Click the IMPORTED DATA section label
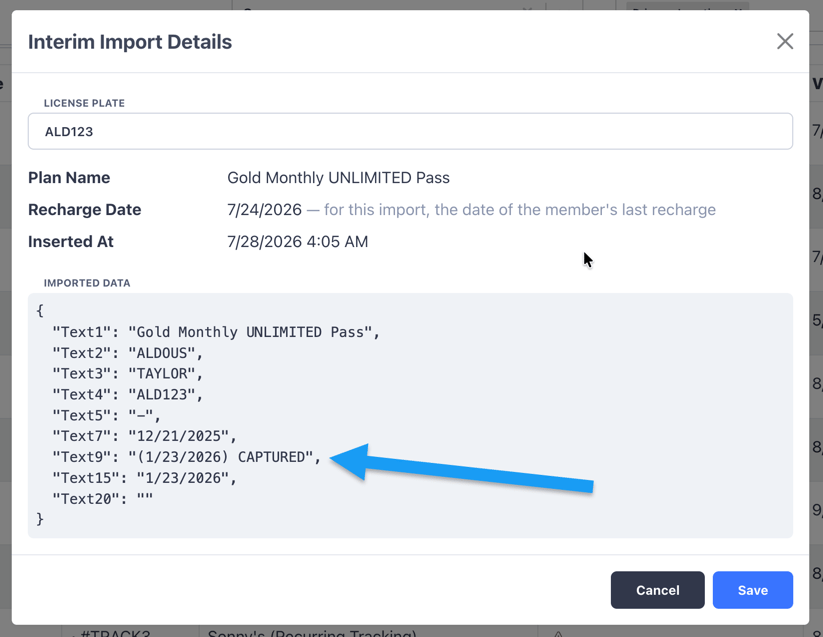Image resolution: width=823 pixels, height=637 pixels. click(x=87, y=283)
